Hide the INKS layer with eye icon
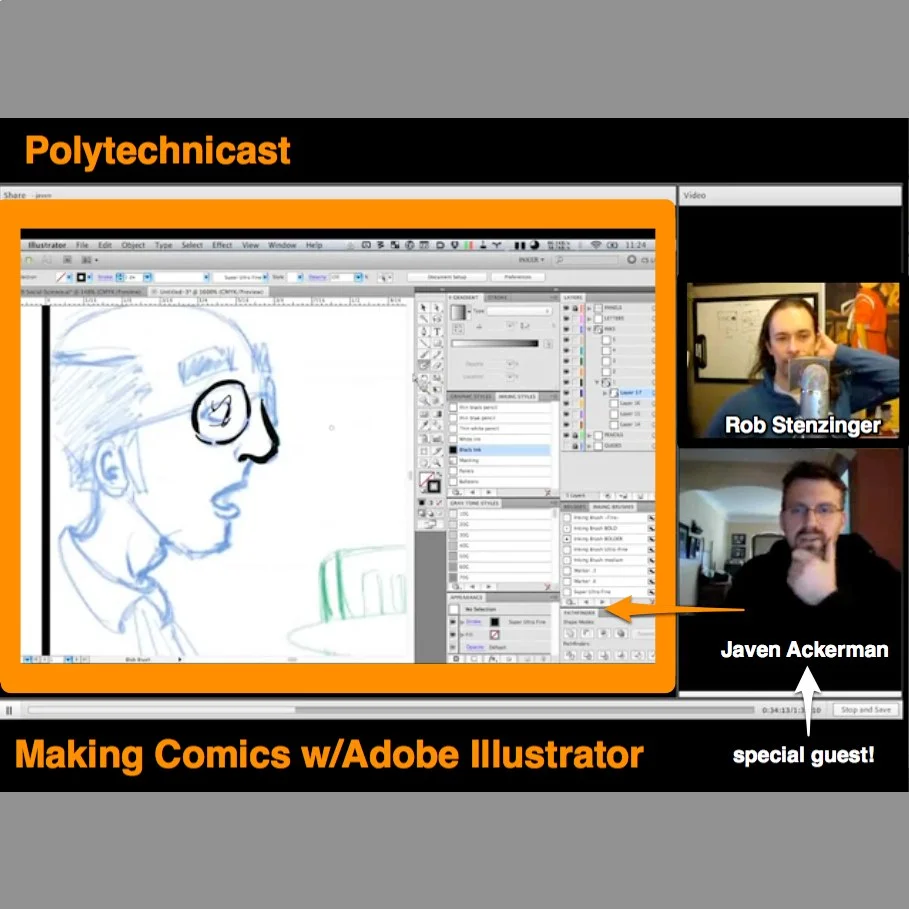The image size is (909, 910). click(567, 329)
